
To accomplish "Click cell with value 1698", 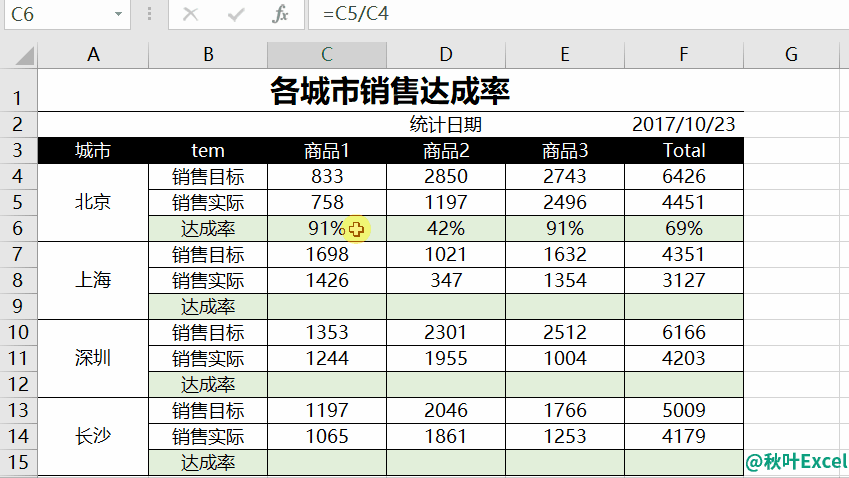I will (327, 254).
